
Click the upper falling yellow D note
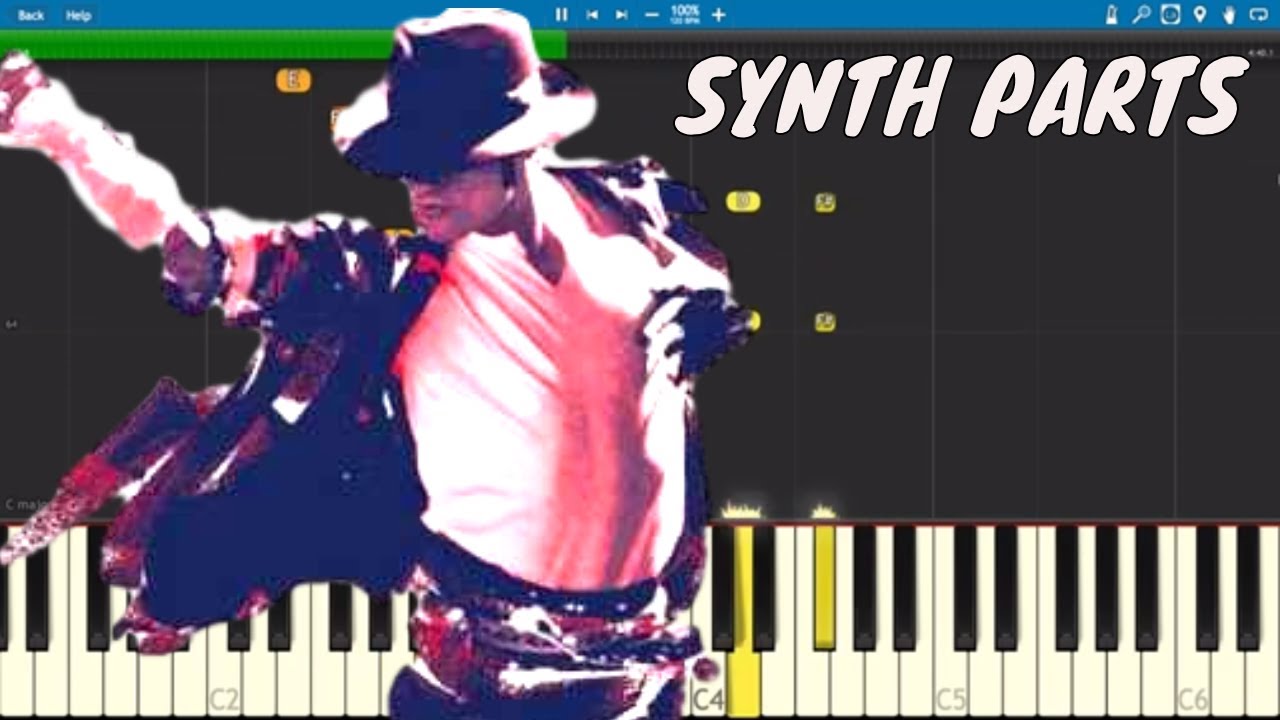[743, 202]
